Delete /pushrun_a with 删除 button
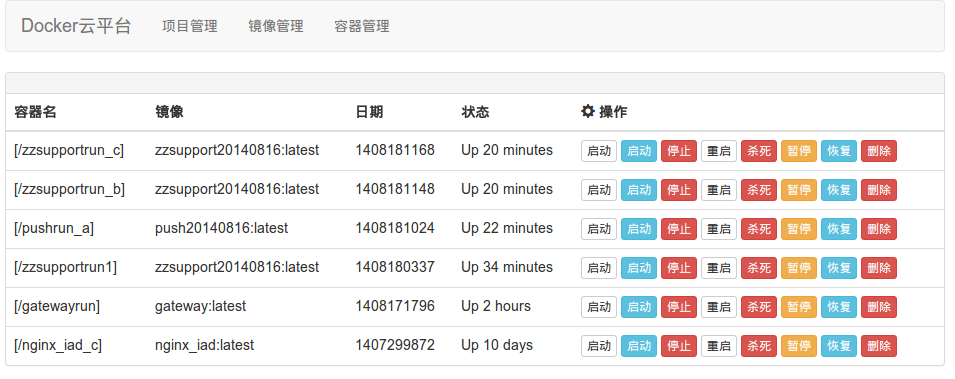This screenshot has height=379, width=955. coord(879,229)
